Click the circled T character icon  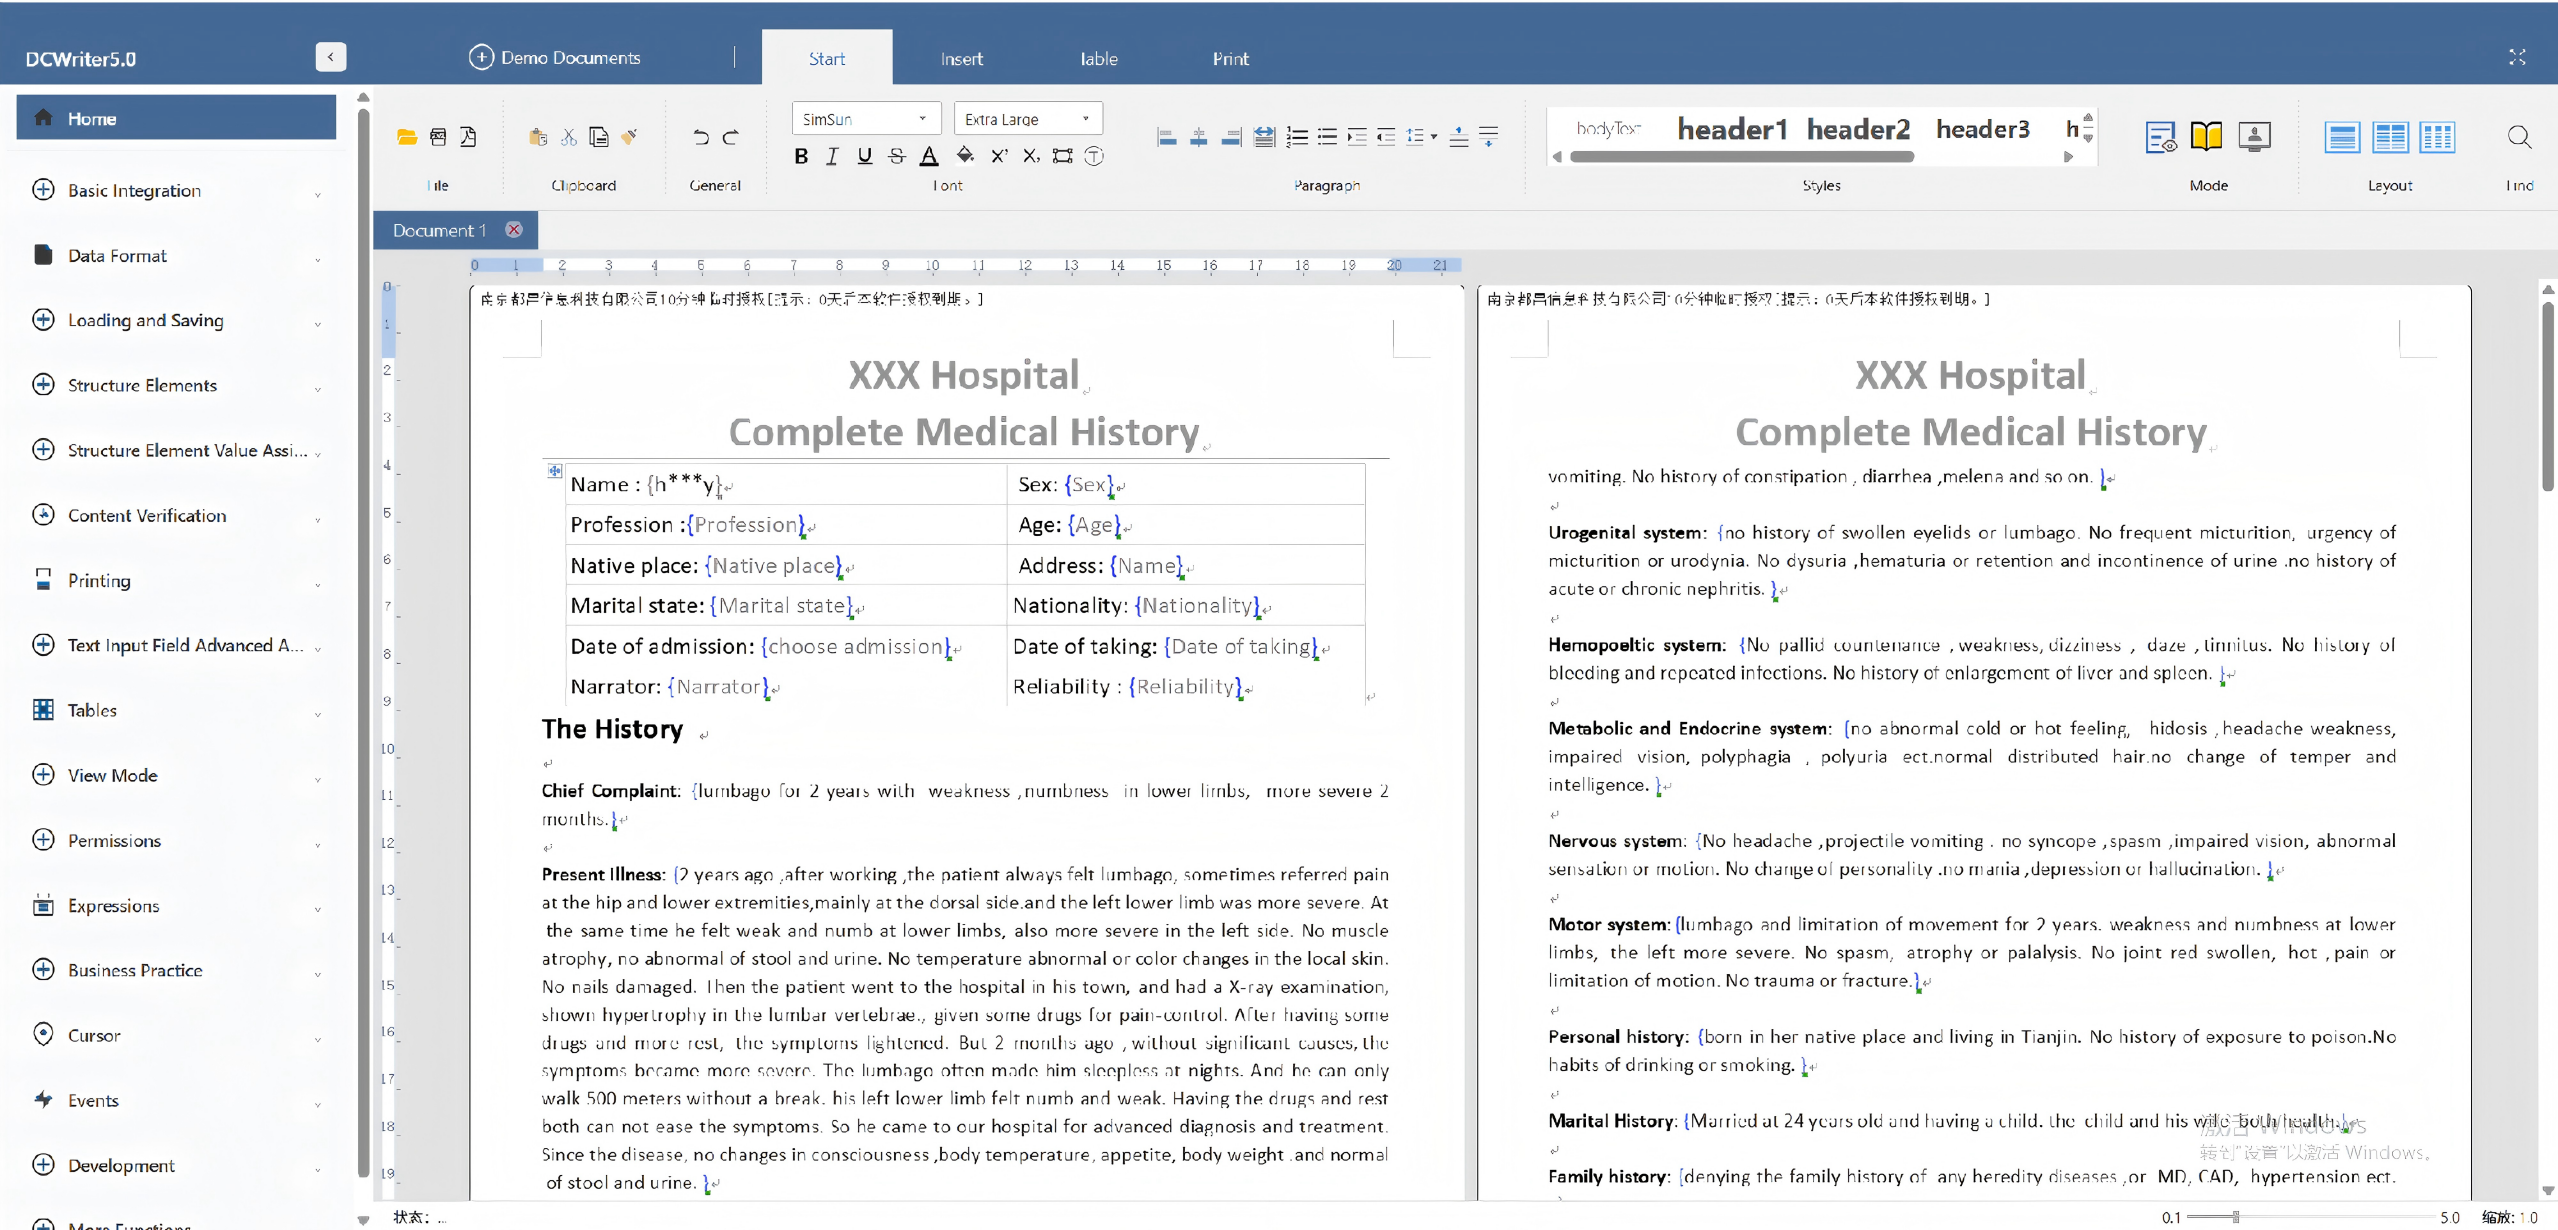(1094, 156)
